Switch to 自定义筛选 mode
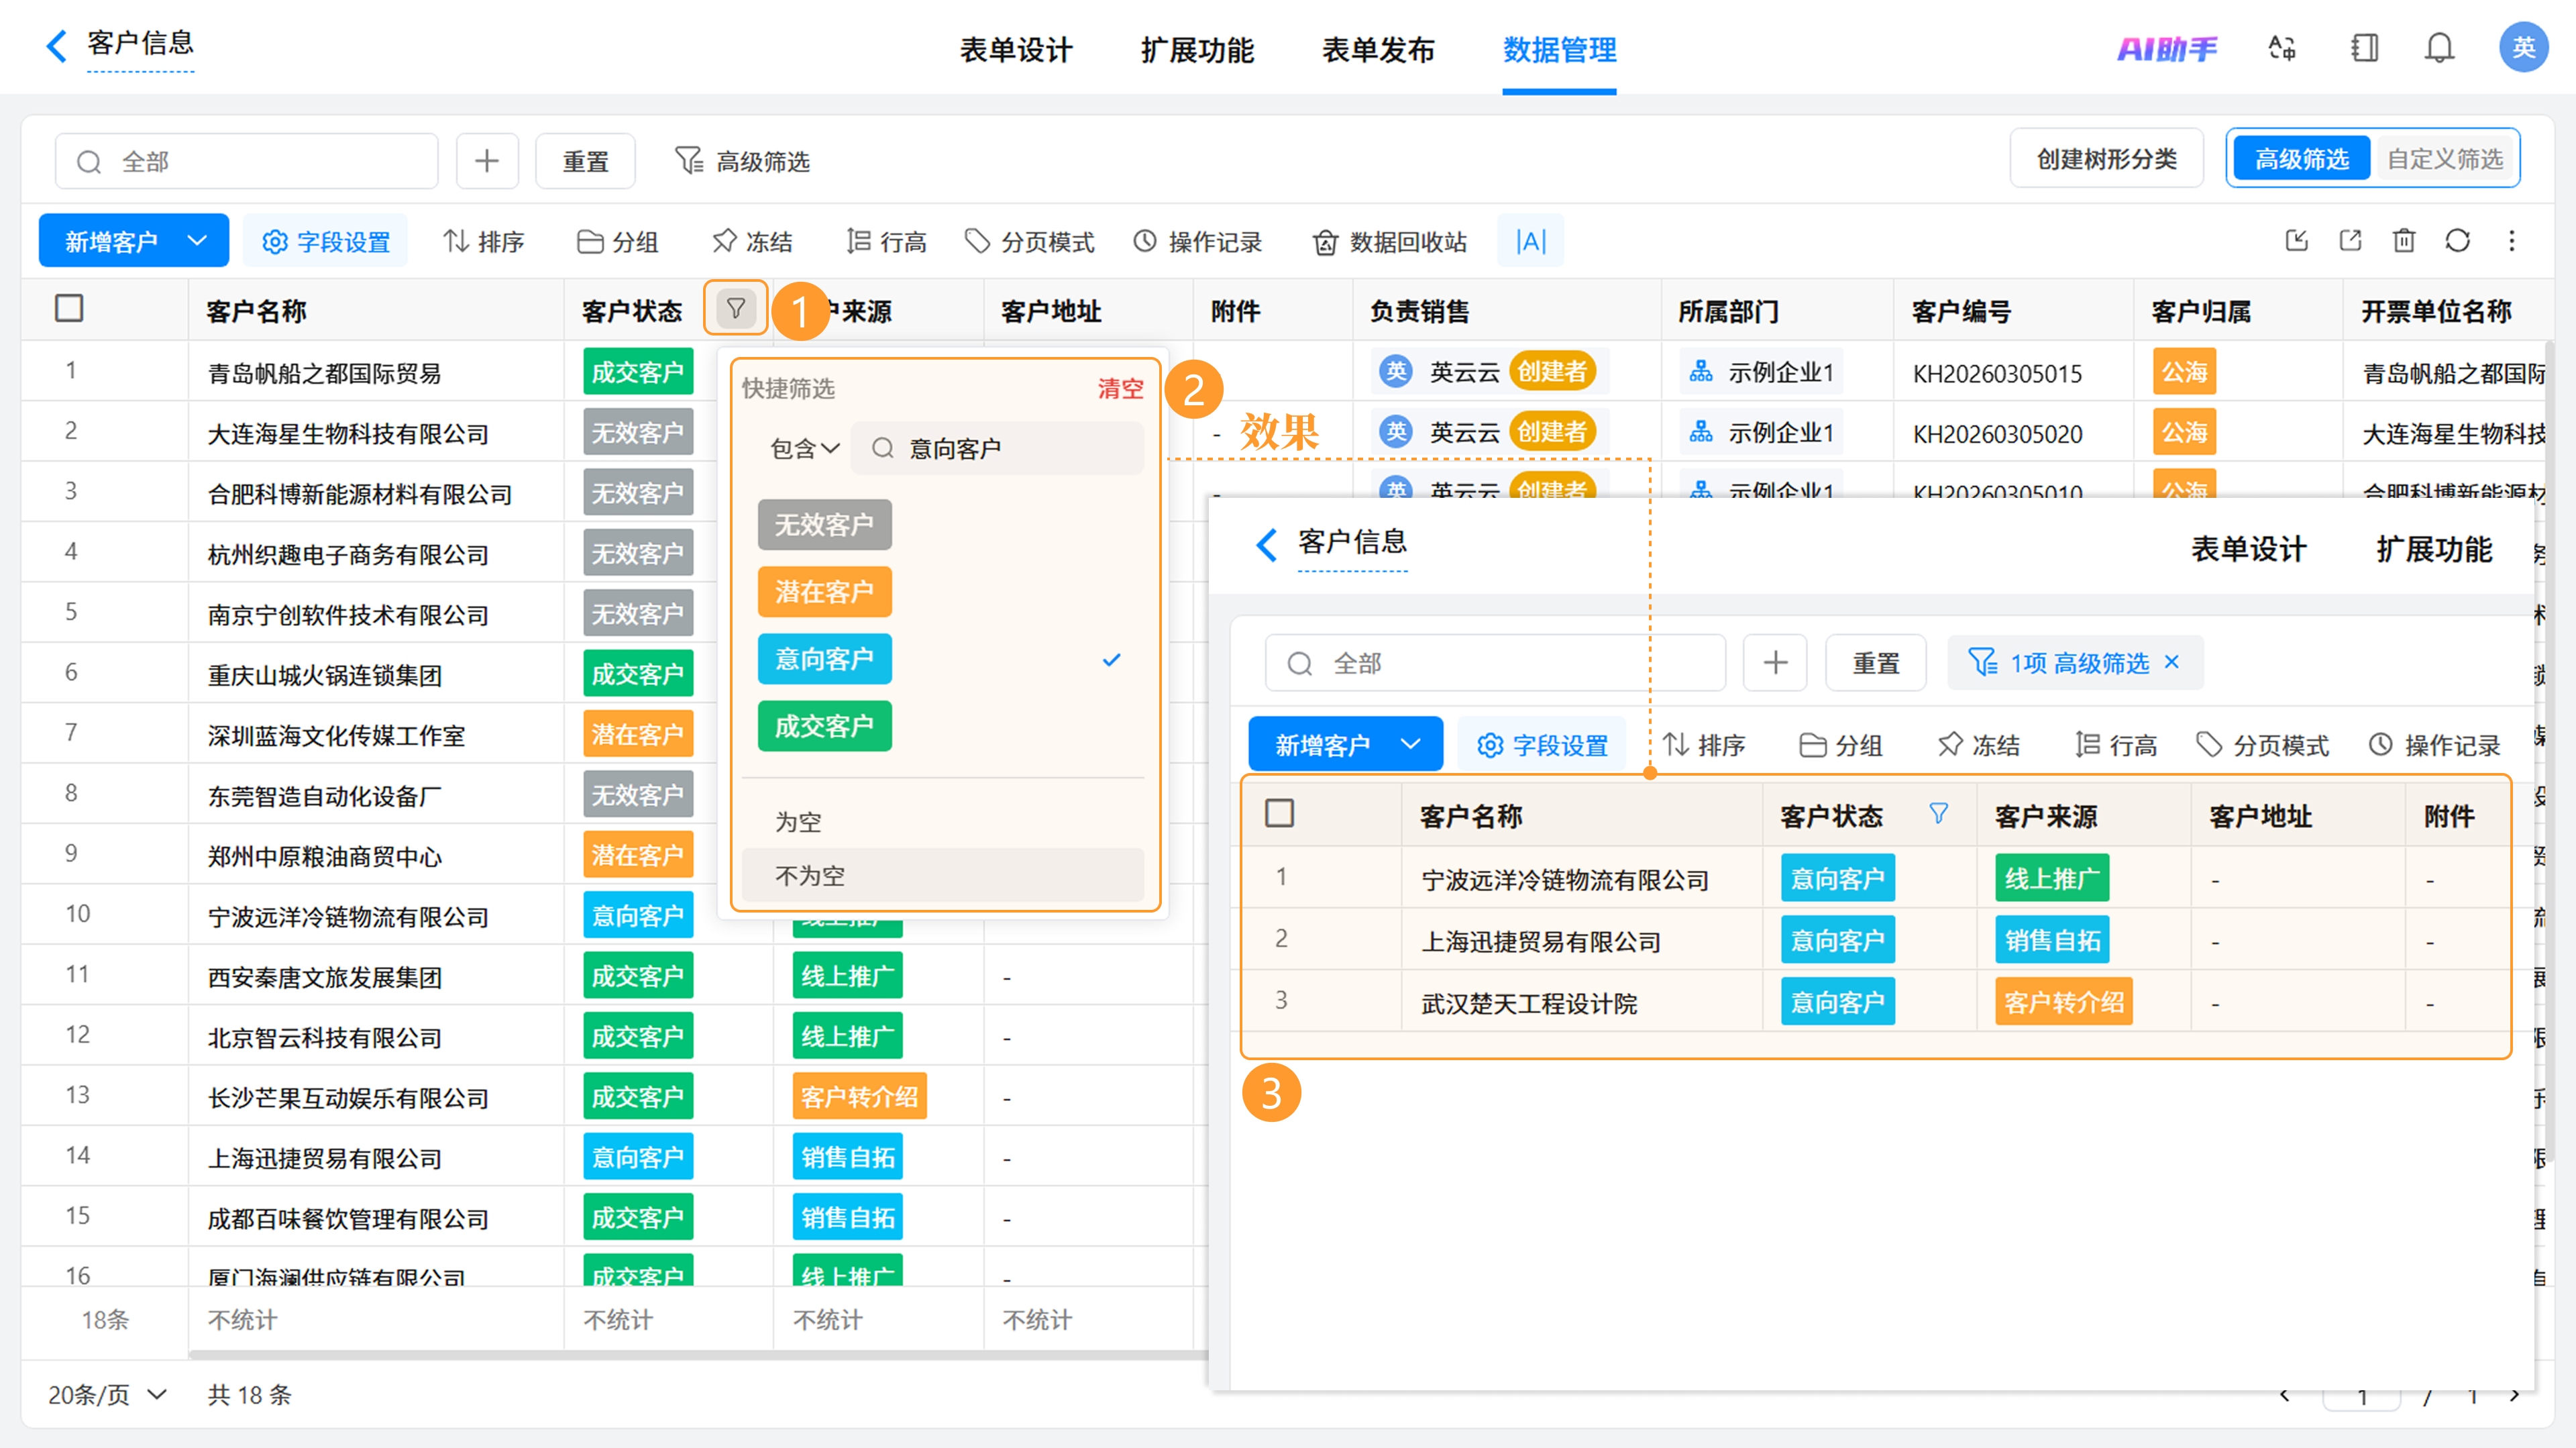Screen dimensions: 2576x1448 tap(2445, 158)
